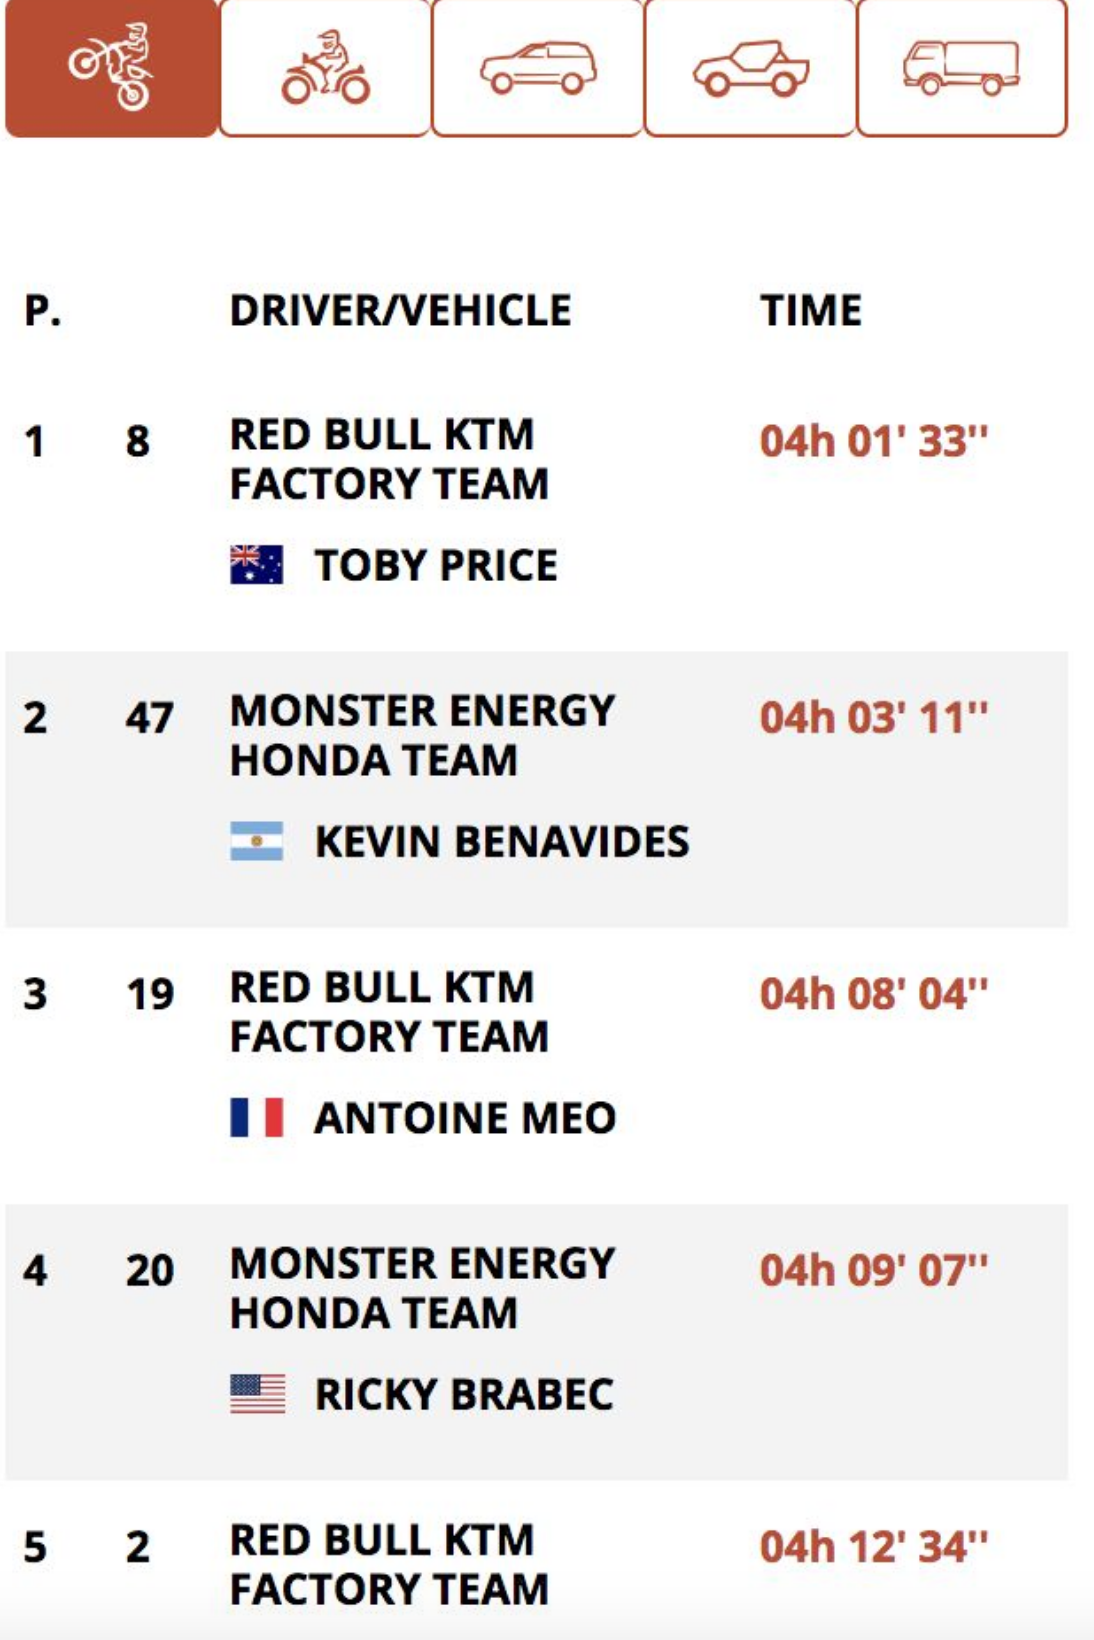
Task: Open the car category standings
Action: point(538,67)
